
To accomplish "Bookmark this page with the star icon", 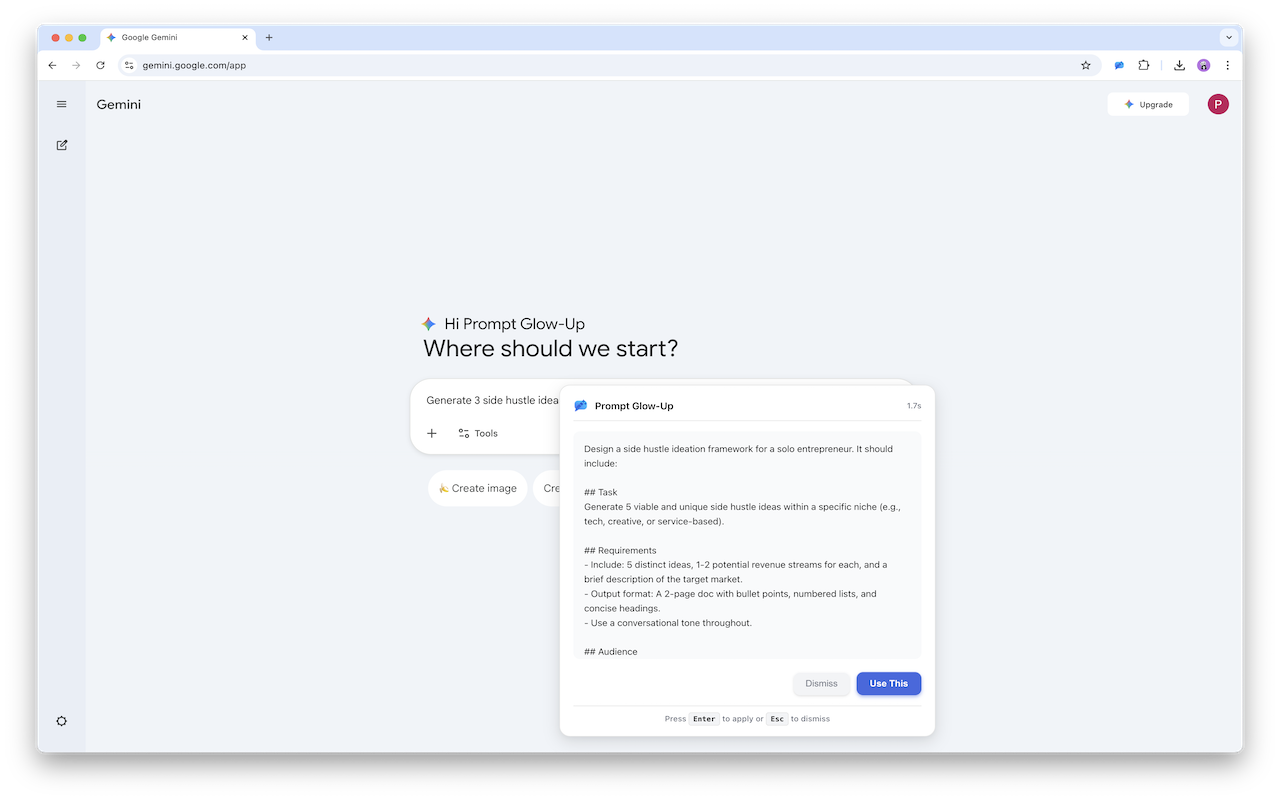I will coord(1086,65).
